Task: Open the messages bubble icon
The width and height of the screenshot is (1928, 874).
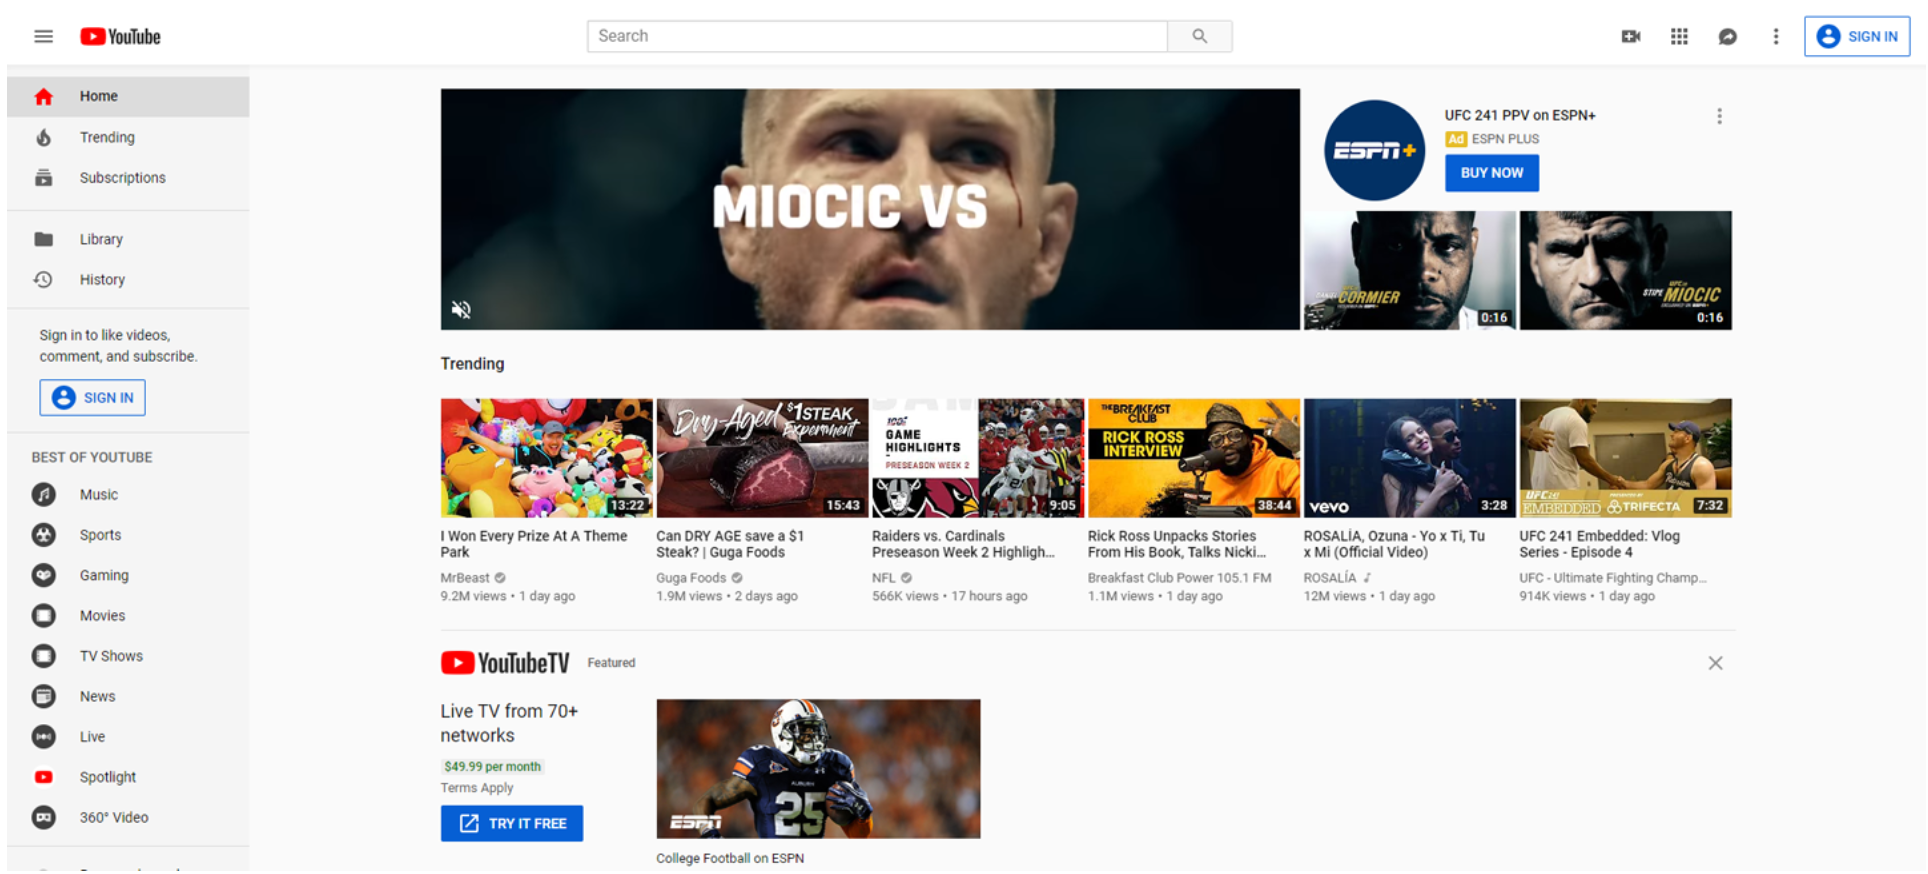Action: [x=1727, y=37]
